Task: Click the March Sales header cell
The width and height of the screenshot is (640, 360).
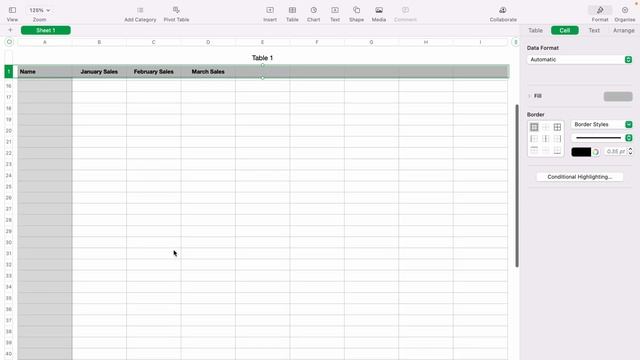Action: (x=208, y=71)
